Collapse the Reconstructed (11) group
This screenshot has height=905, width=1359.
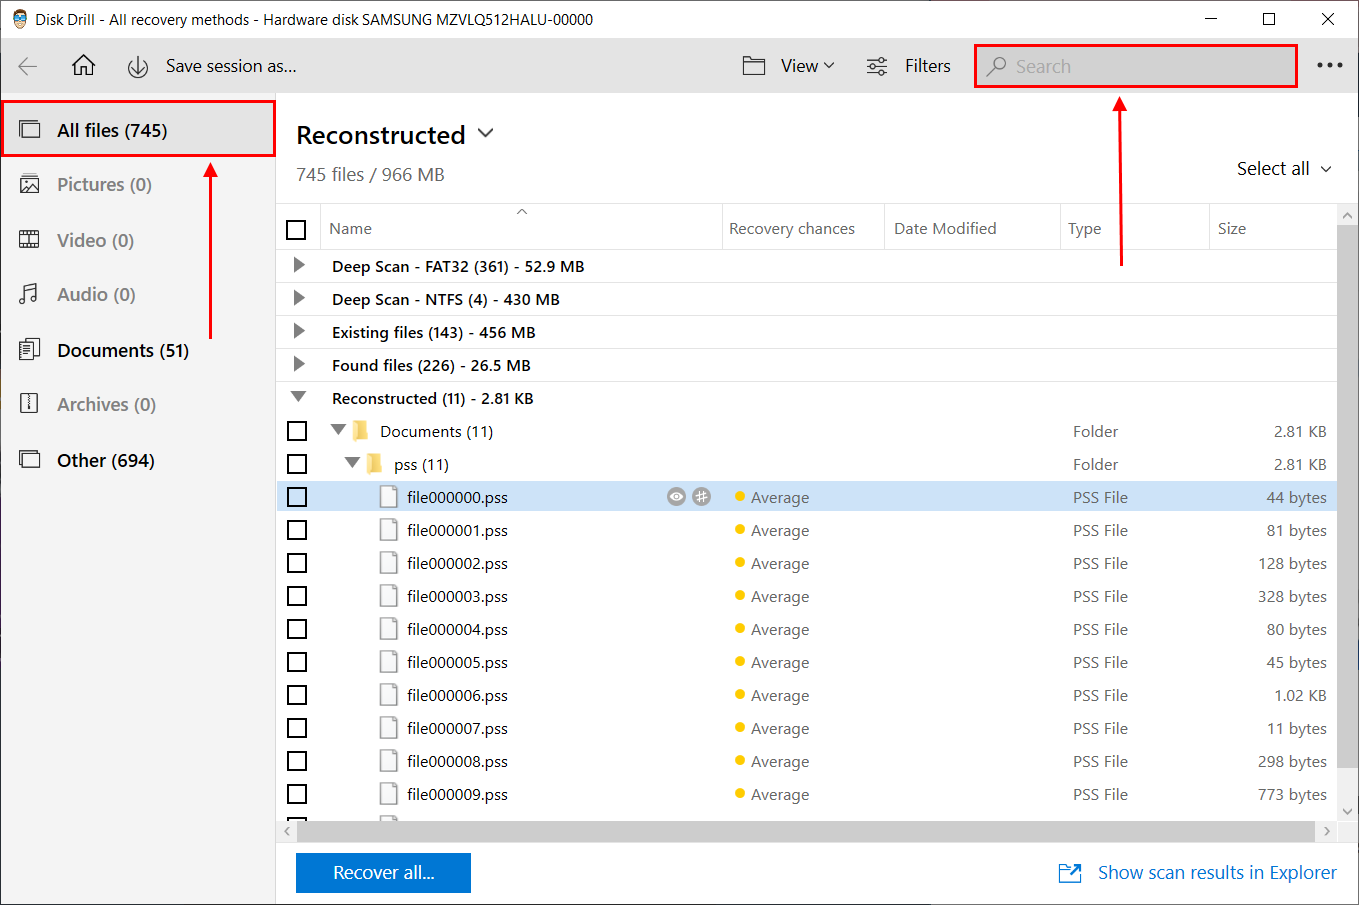[x=298, y=398]
